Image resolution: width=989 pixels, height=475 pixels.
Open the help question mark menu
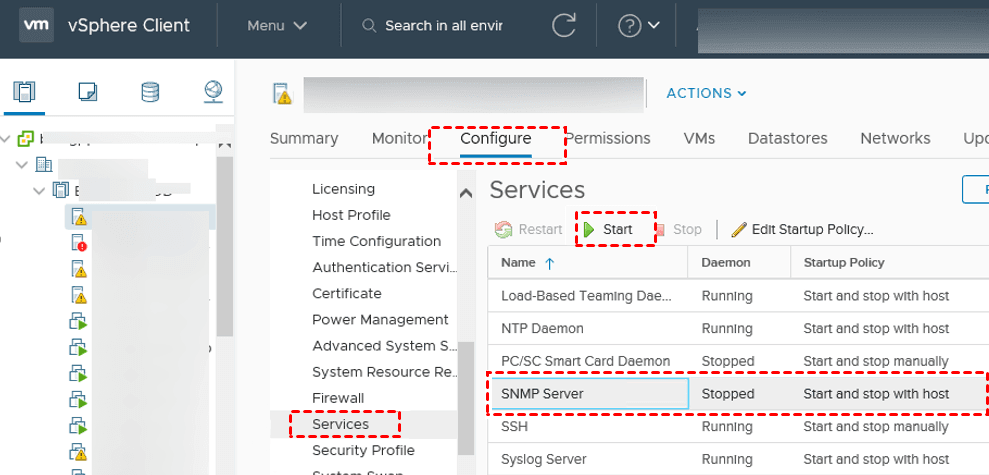639,25
